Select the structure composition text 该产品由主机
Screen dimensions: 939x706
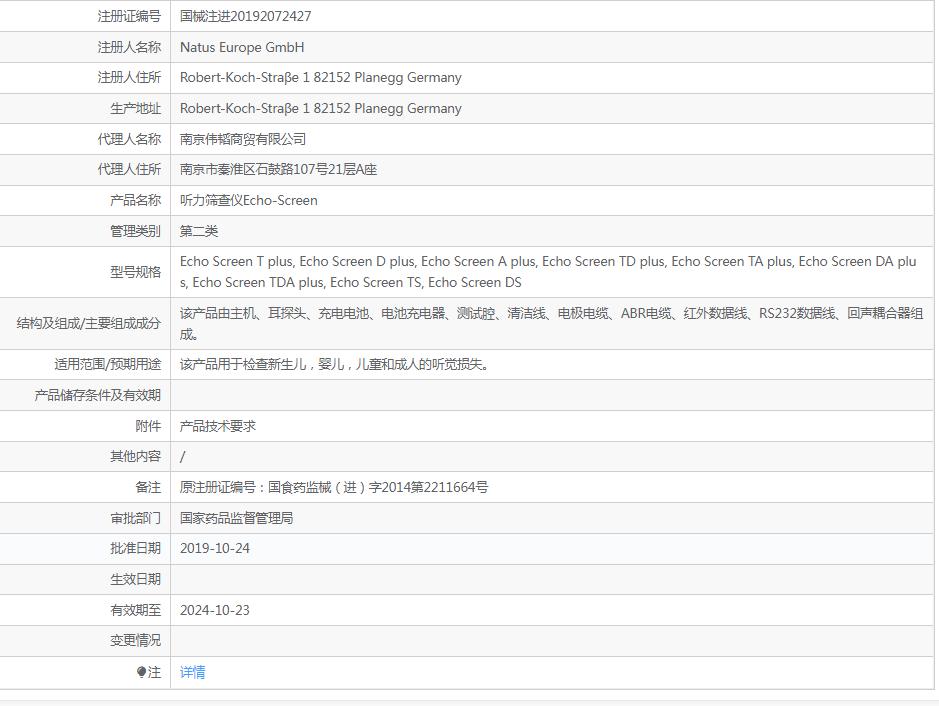[551, 323]
